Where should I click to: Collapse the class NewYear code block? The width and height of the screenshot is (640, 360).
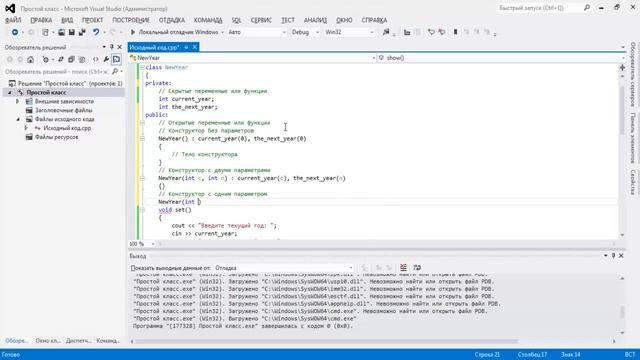pyautogui.click(x=142, y=67)
